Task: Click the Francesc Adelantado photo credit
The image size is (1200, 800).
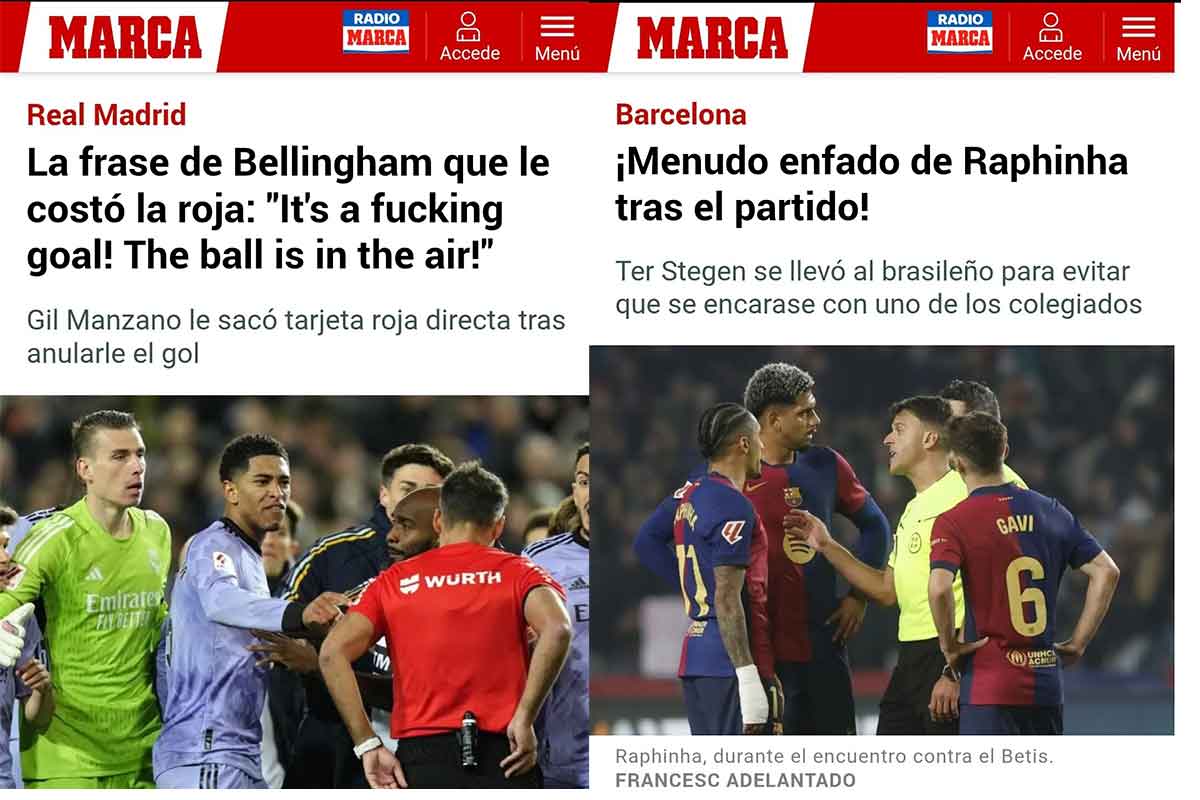Action: pos(735,780)
